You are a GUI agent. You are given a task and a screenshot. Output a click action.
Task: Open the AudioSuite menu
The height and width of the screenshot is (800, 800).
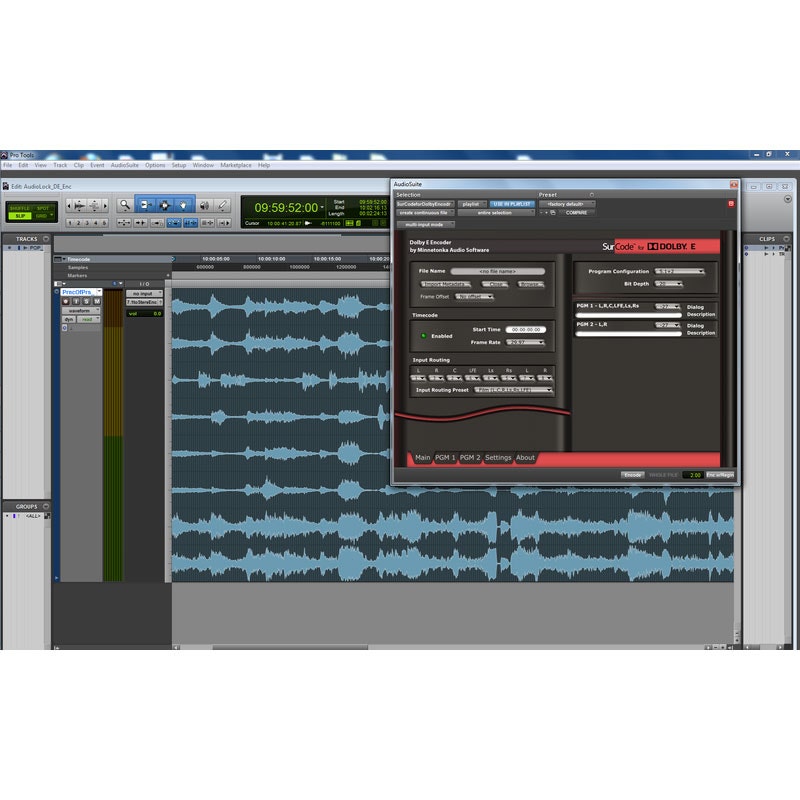[x=124, y=165]
